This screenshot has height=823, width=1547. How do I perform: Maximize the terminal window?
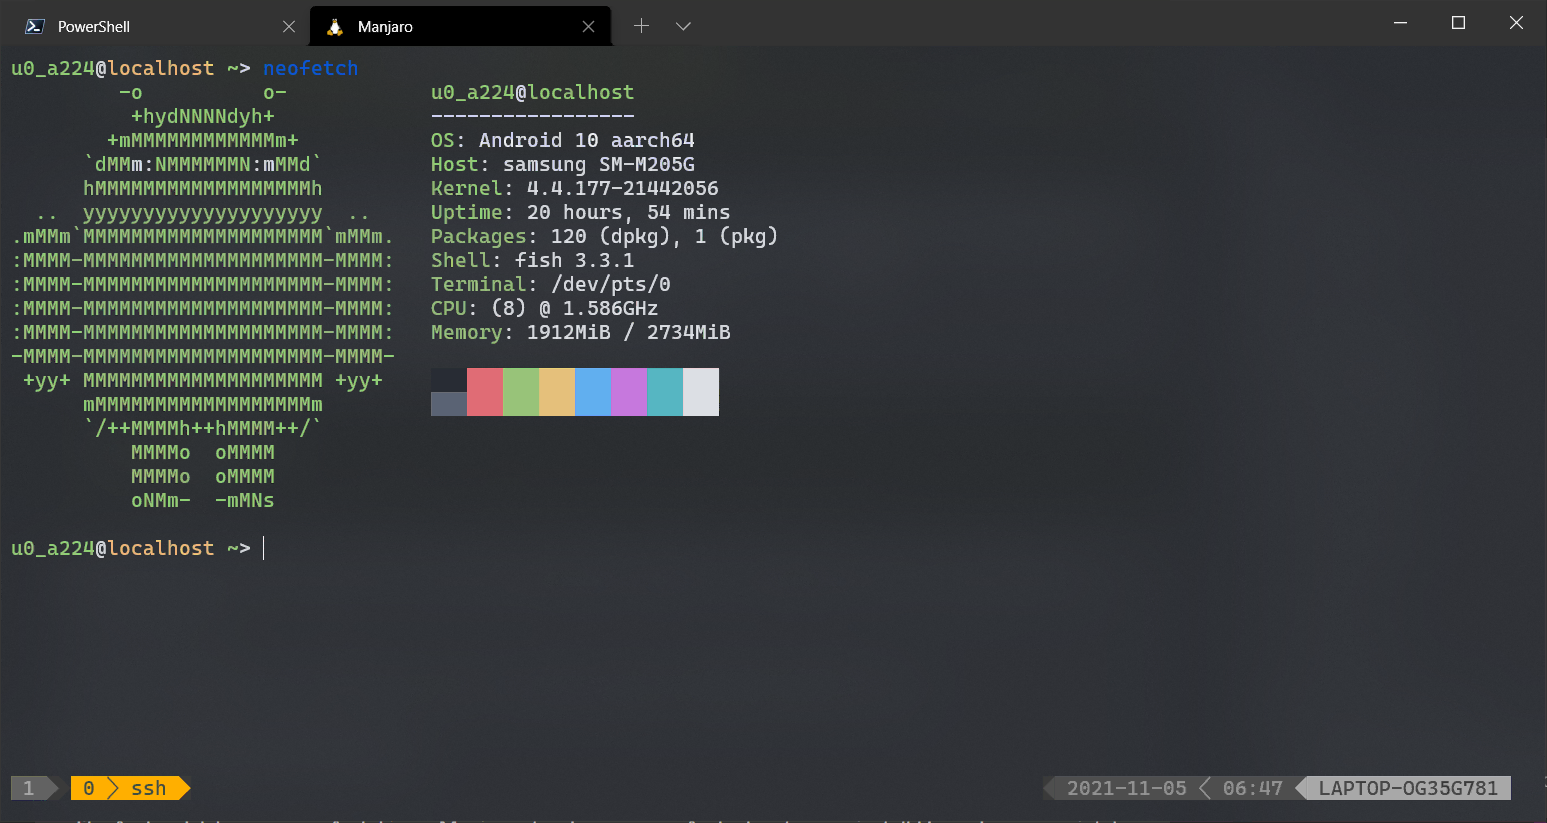pos(1458,23)
